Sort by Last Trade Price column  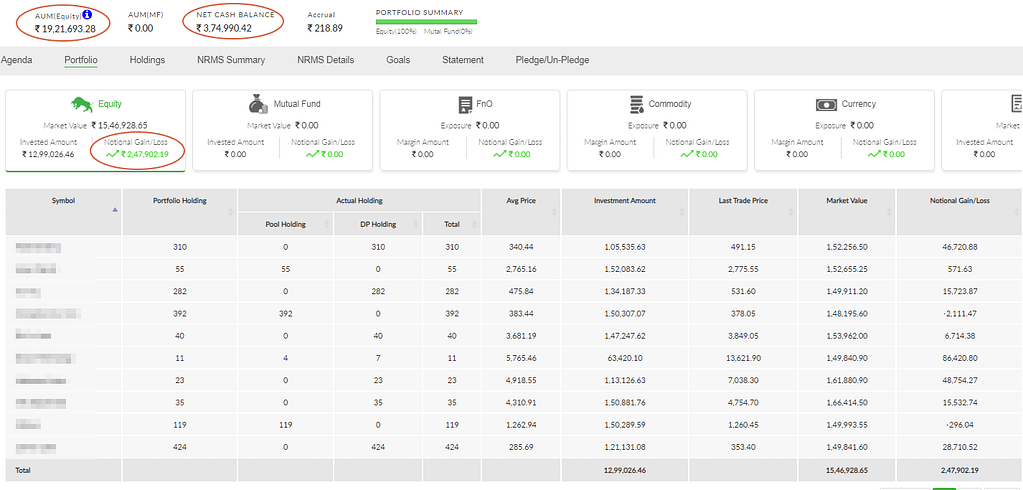791,211
